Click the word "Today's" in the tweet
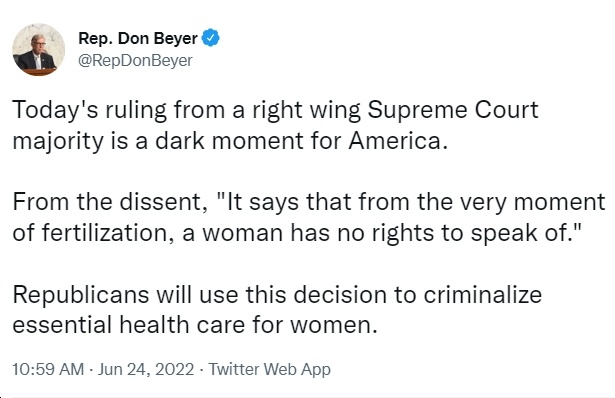This screenshot has height=398, width=615. coord(55,110)
